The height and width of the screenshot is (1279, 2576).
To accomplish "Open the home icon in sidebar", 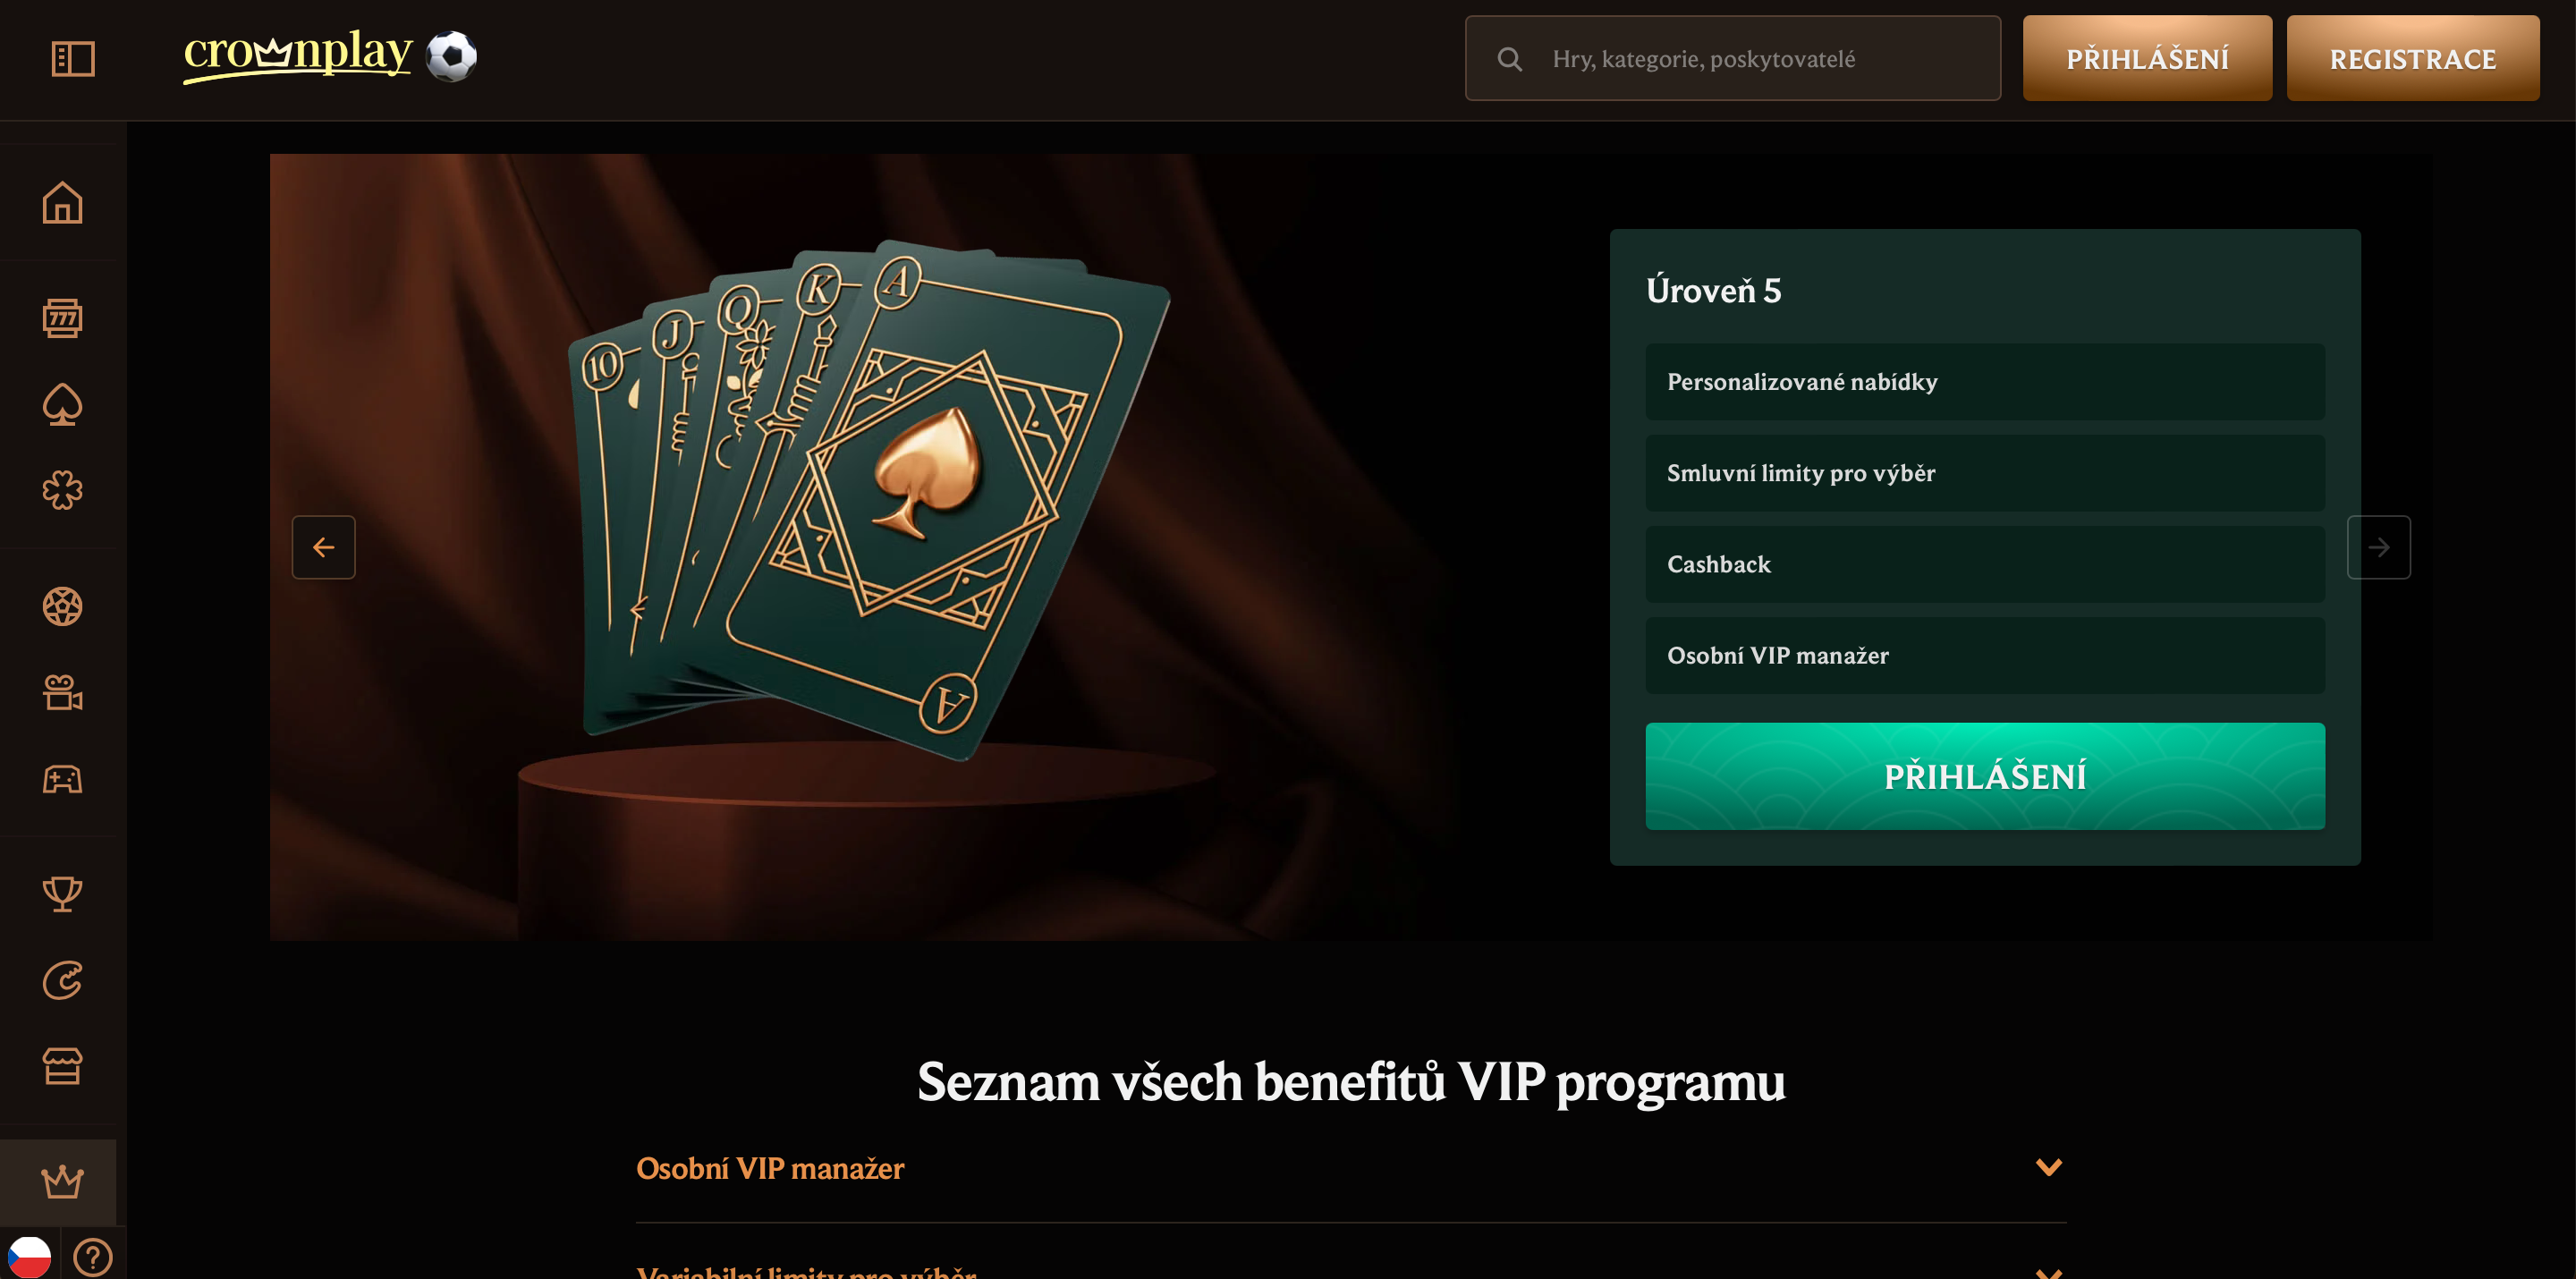I will click(x=62, y=203).
